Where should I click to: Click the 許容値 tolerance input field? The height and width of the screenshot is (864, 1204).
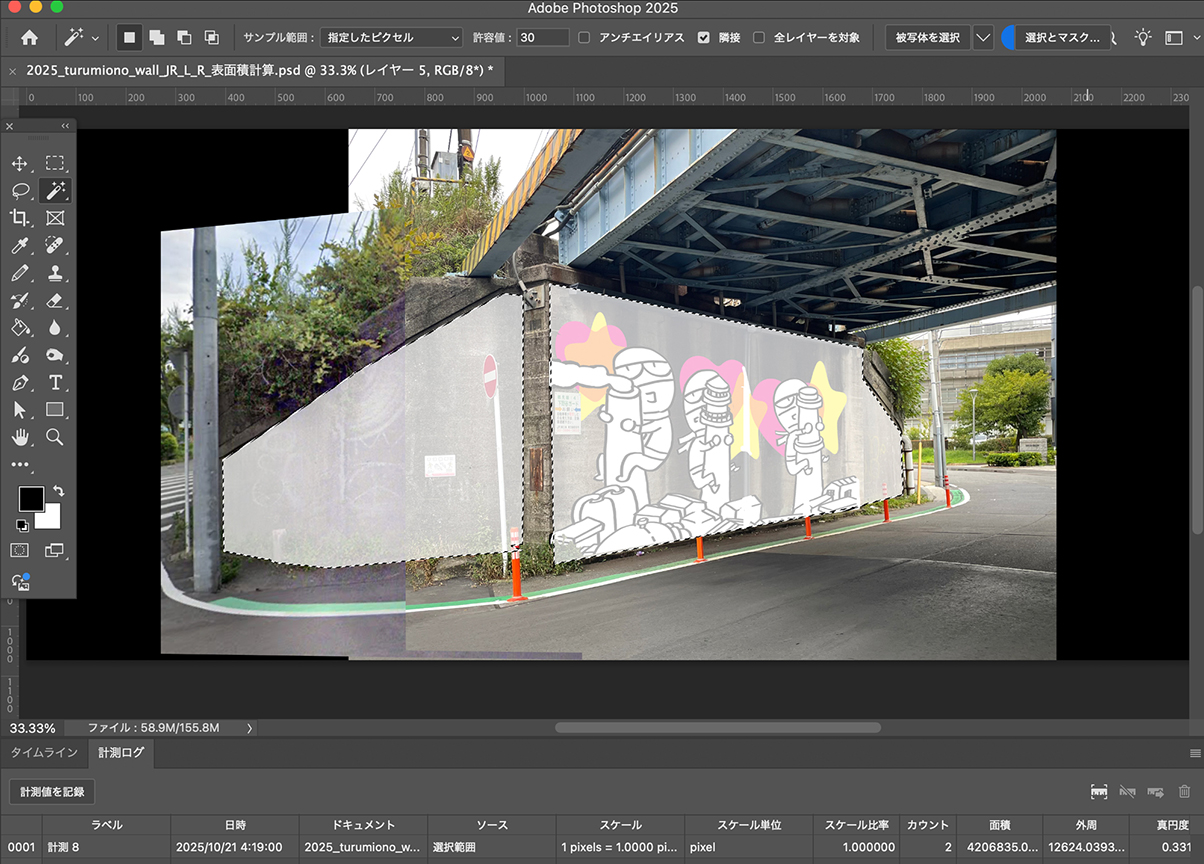(x=543, y=37)
